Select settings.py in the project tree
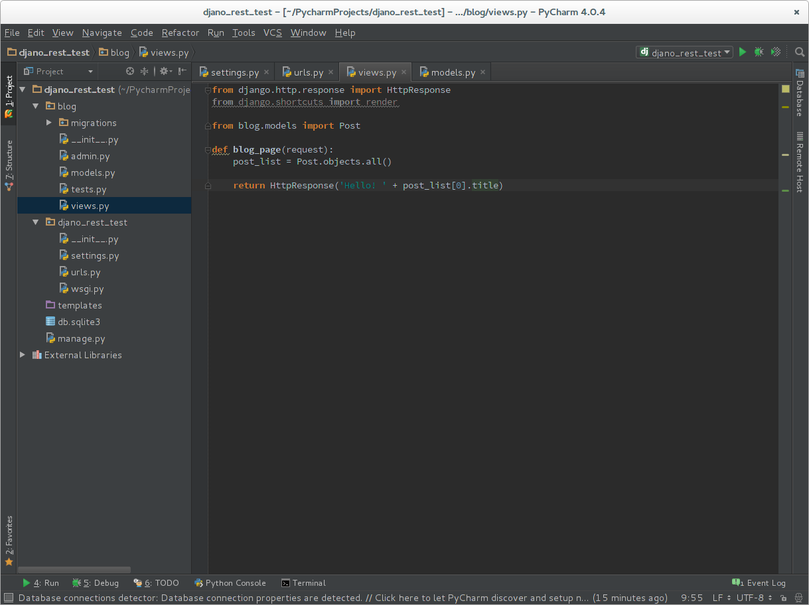This screenshot has width=809, height=605. (x=94, y=255)
